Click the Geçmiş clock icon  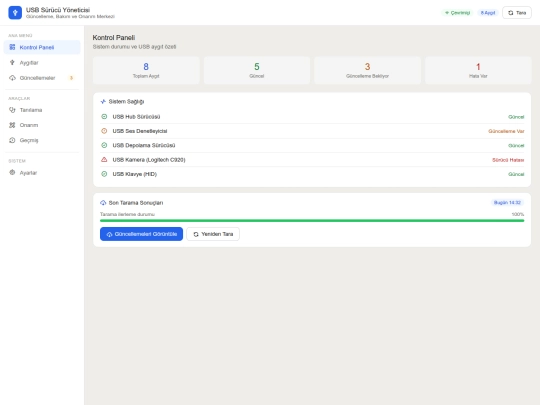tap(12, 140)
